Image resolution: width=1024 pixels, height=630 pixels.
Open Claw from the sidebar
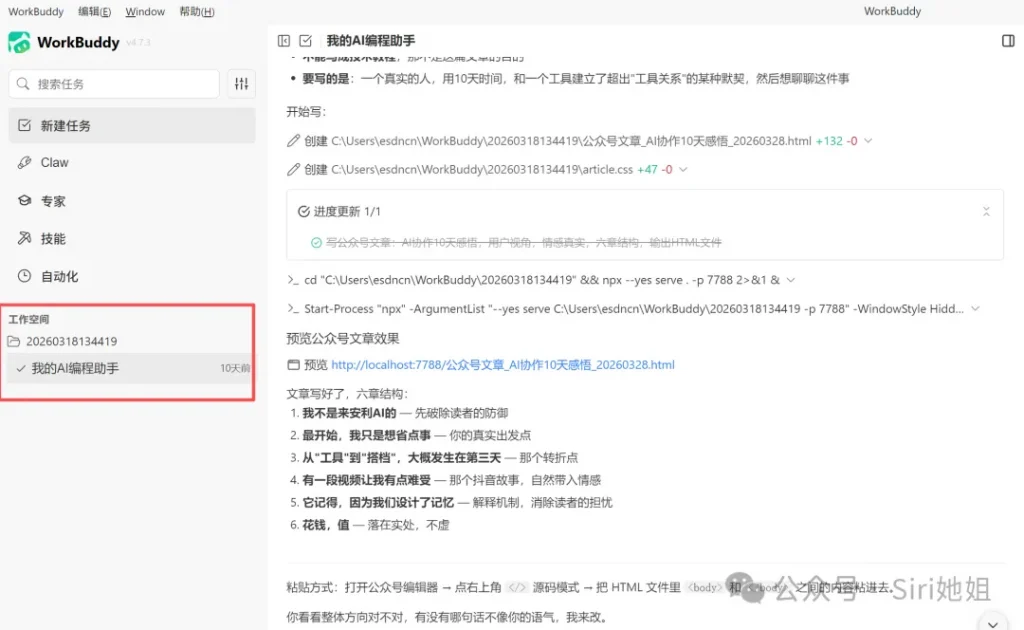point(54,162)
